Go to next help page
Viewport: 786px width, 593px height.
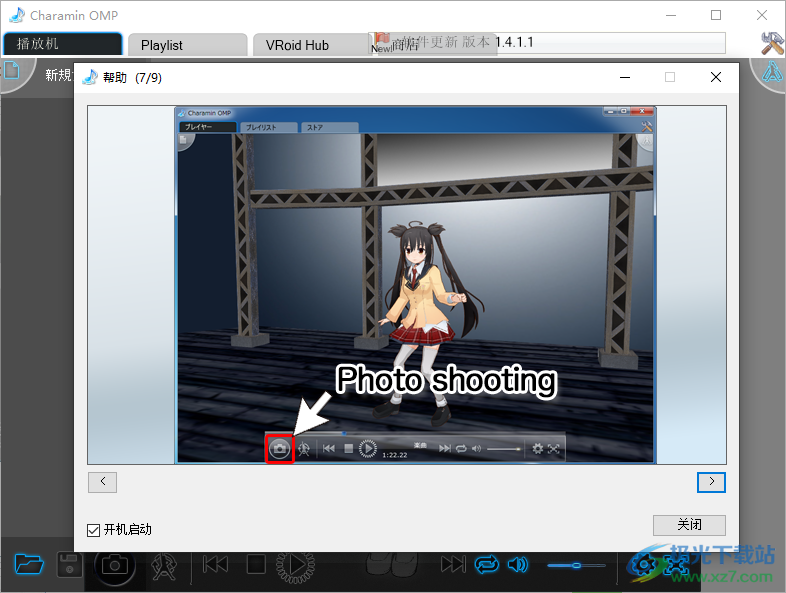pos(711,482)
